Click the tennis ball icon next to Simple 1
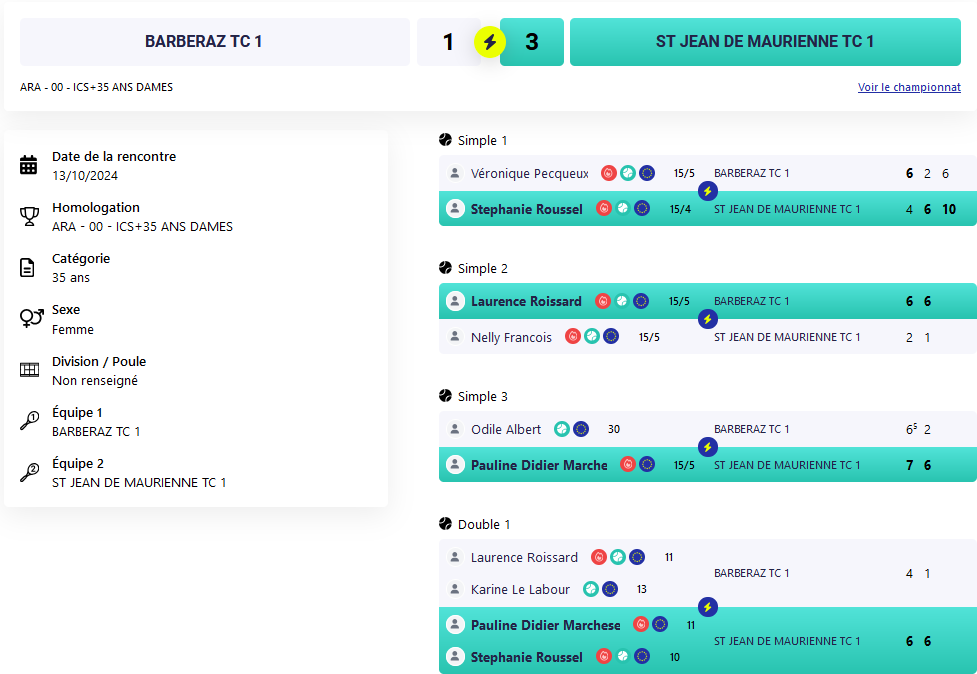The width and height of the screenshot is (977, 674). coord(445,140)
